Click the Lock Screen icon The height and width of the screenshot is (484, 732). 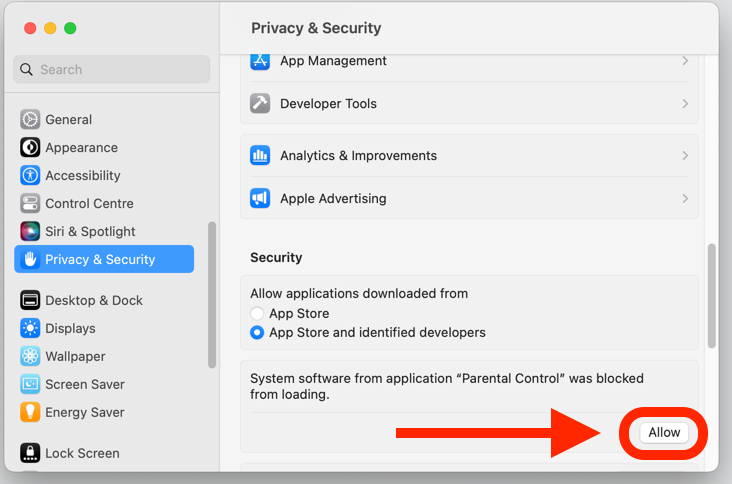click(30, 453)
